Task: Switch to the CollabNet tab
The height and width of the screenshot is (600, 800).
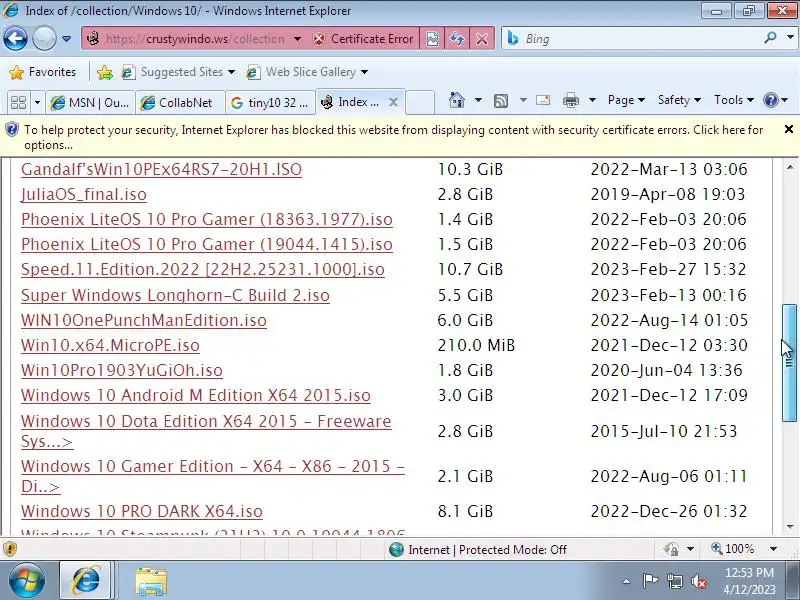Action: click(180, 103)
